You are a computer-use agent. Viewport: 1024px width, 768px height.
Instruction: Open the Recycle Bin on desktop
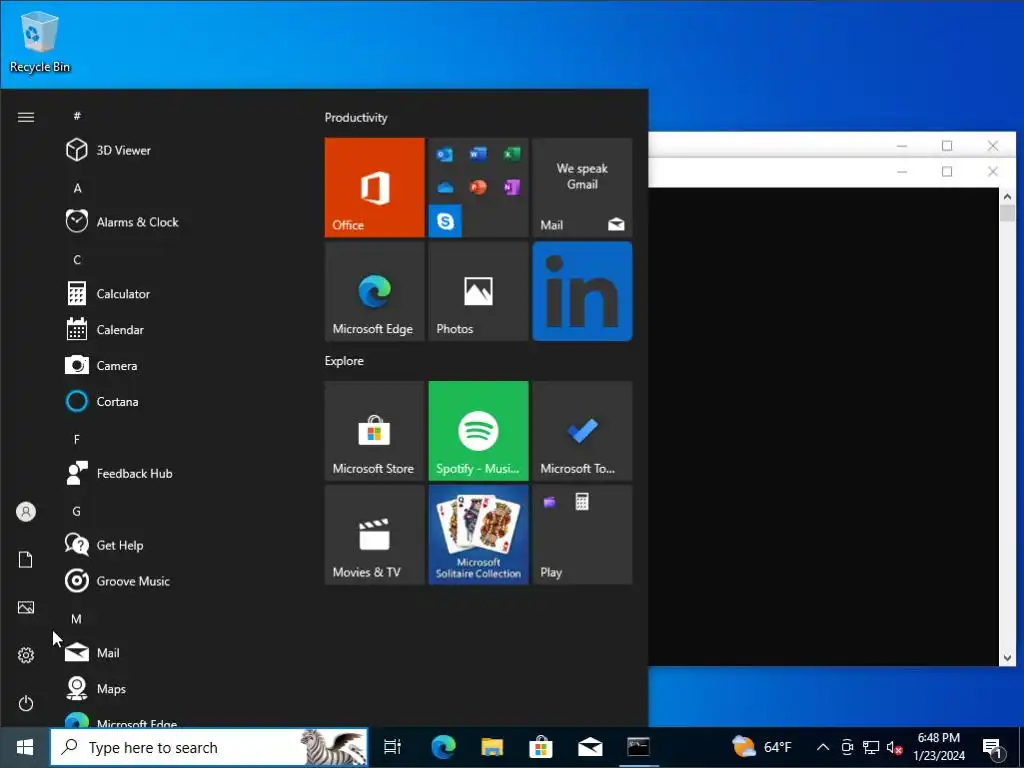click(x=40, y=42)
